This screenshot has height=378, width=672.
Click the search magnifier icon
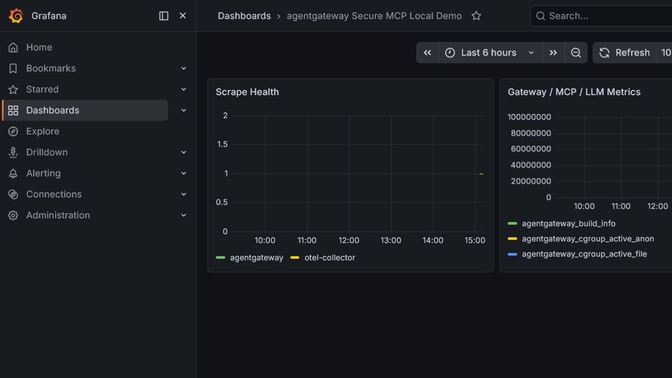point(541,16)
